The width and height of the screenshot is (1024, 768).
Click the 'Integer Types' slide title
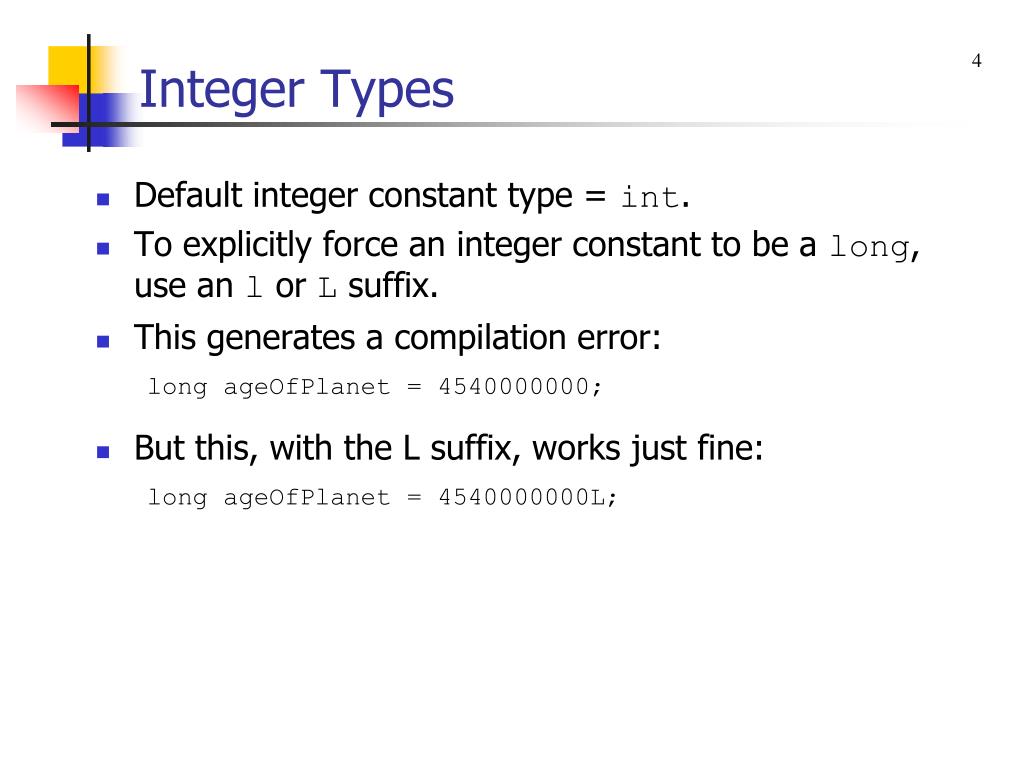(x=296, y=90)
